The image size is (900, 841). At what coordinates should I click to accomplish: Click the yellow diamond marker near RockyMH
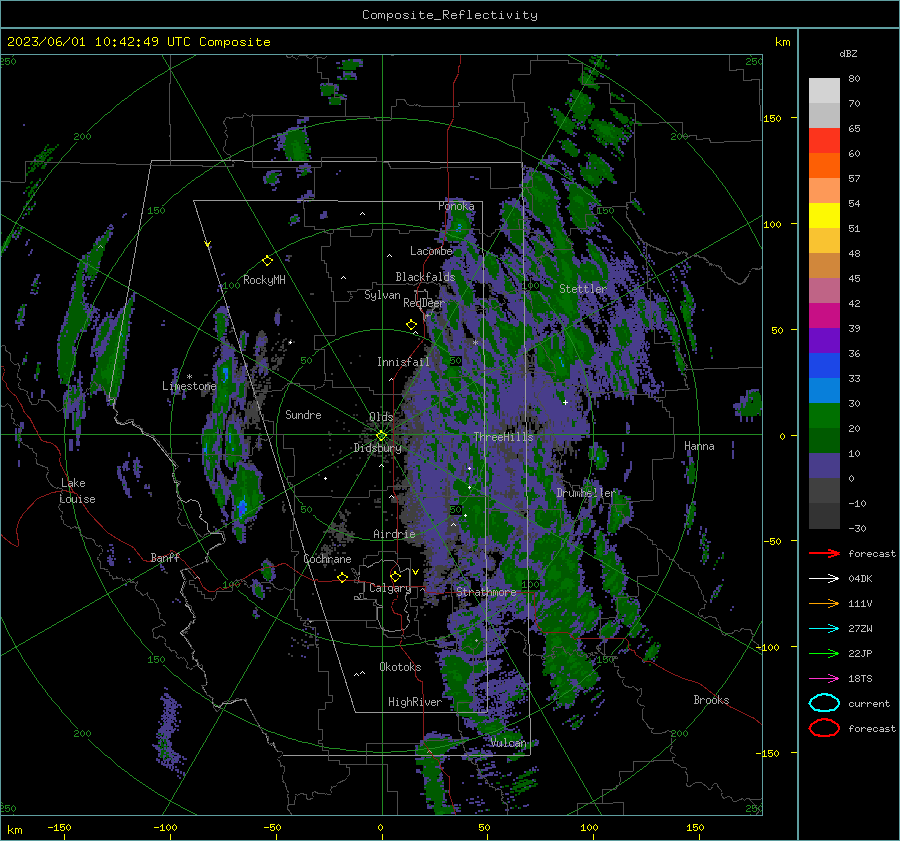(x=267, y=261)
